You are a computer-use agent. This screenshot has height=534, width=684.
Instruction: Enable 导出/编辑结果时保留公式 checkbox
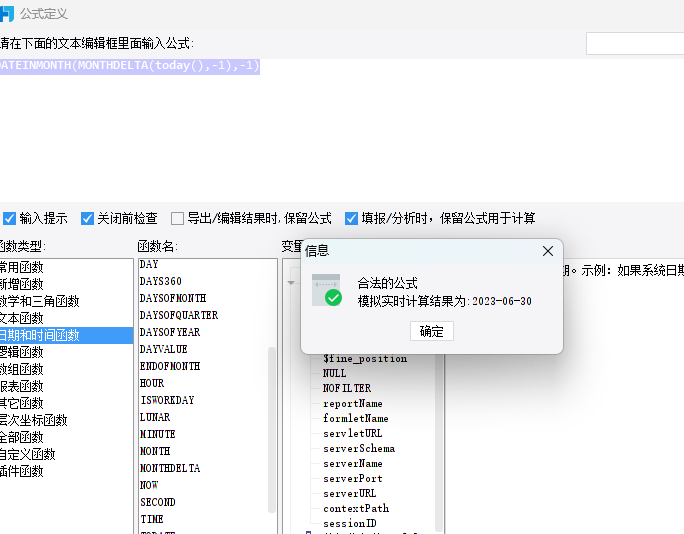pyautogui.click(x=177, y=218)
